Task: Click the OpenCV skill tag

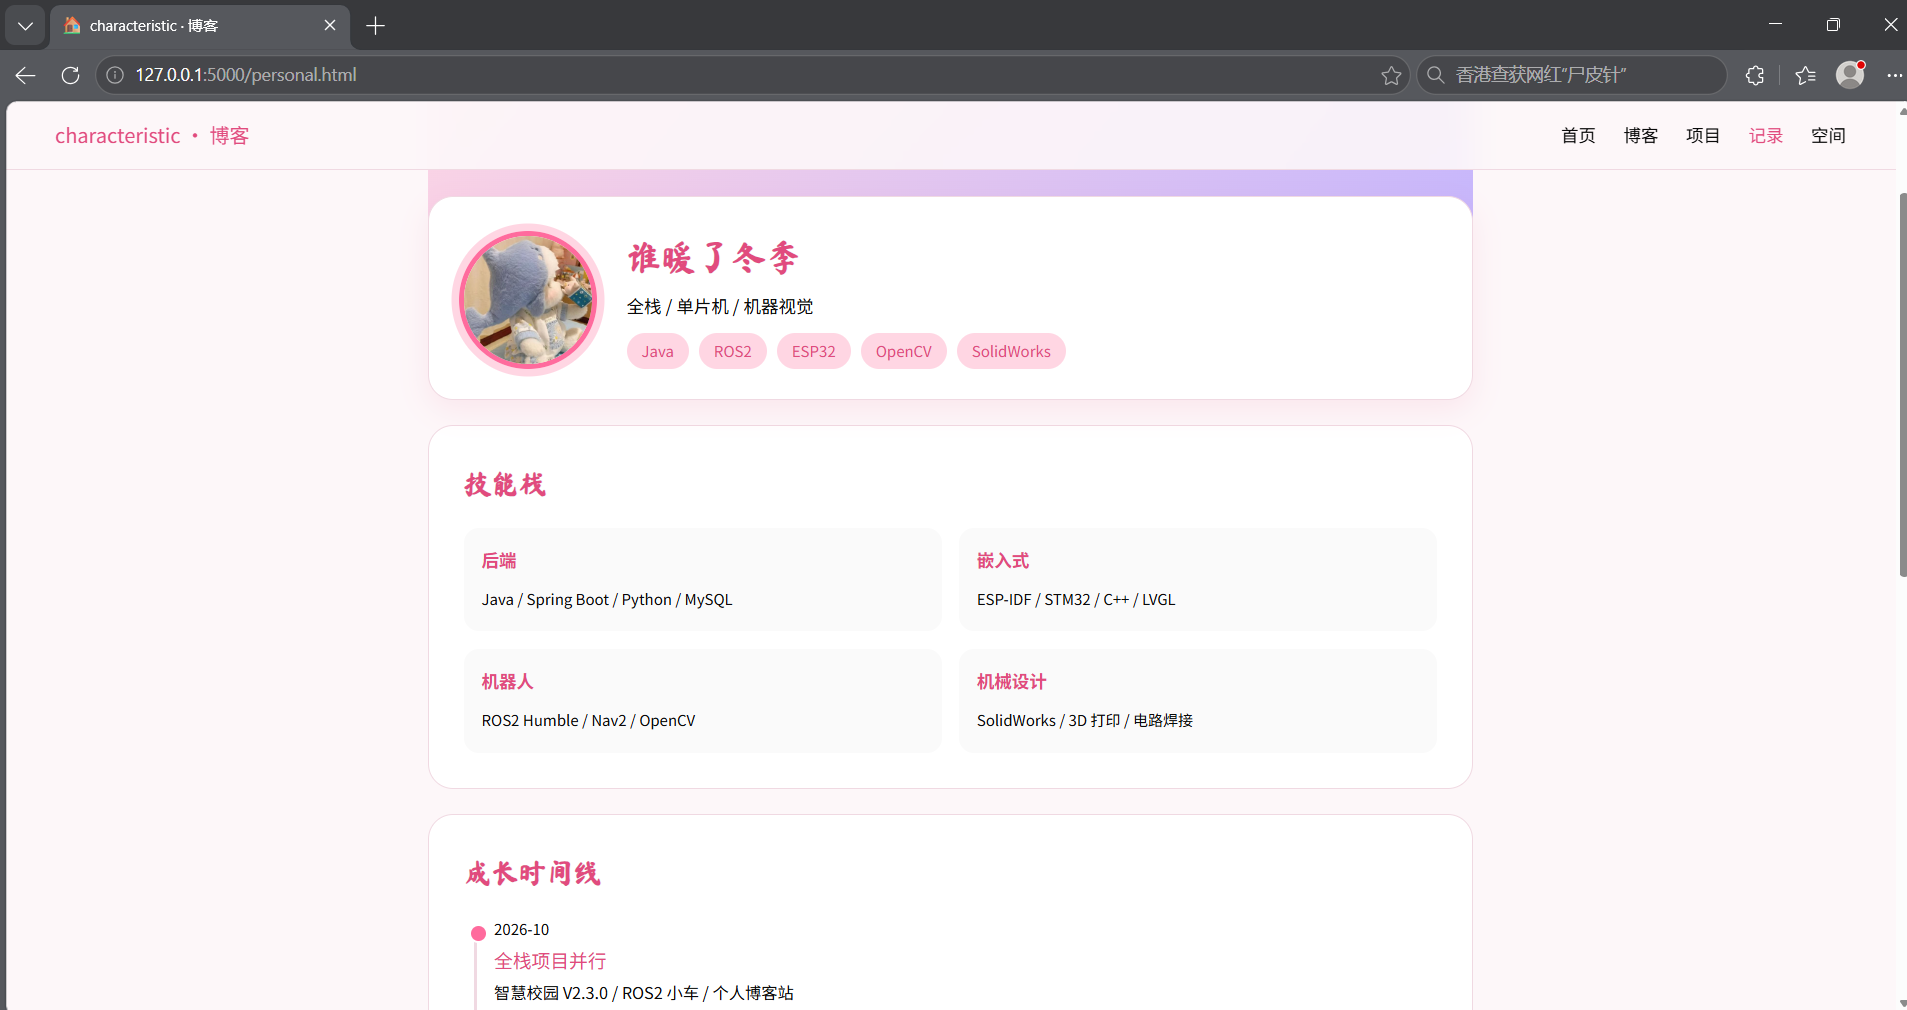Action: click(x=904, y=351)
